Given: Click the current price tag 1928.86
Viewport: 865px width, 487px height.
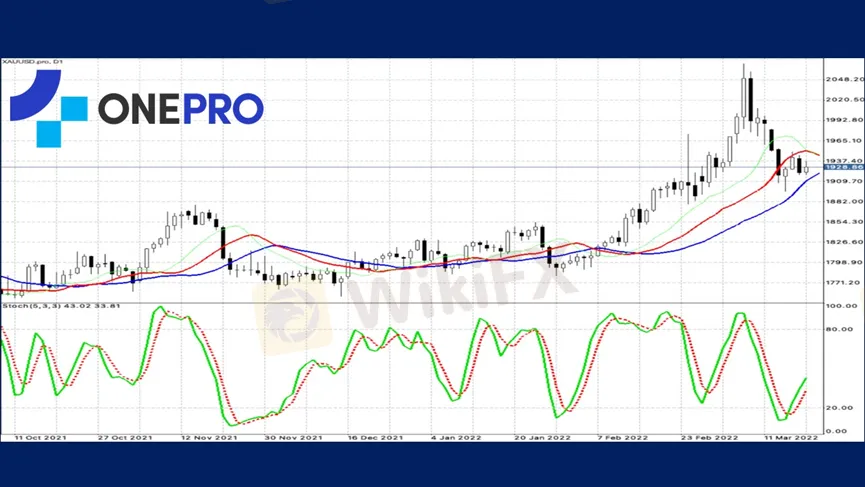Looking at the screenshot, I should 844,167.
